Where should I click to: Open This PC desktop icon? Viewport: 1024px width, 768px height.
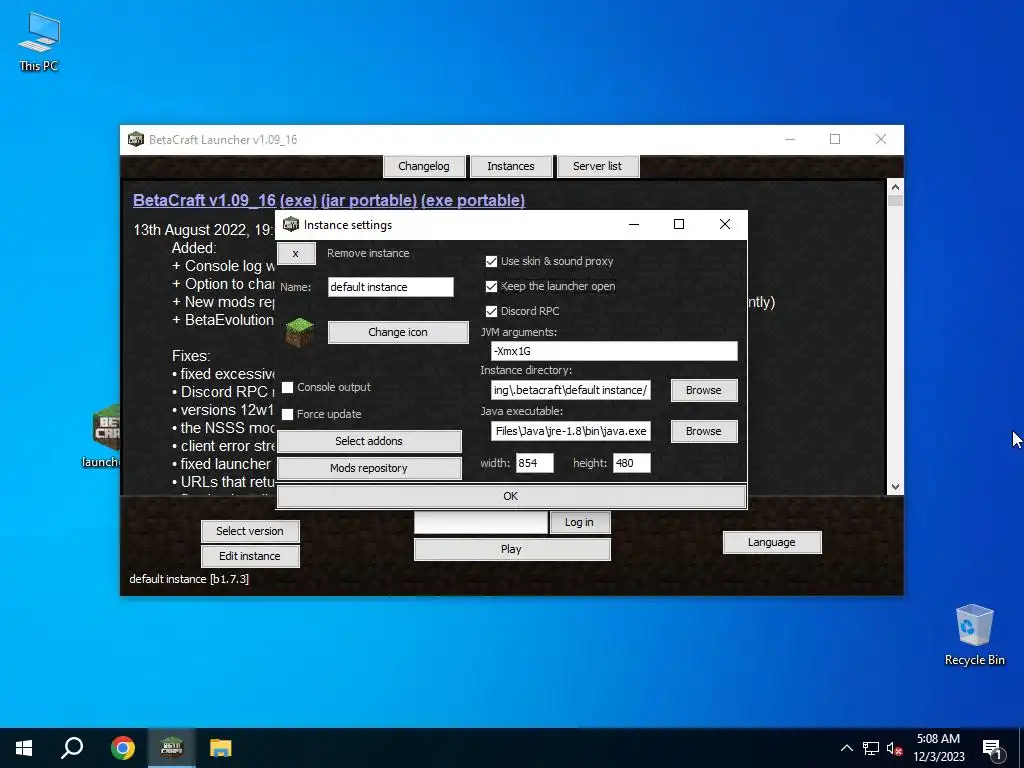pyautogui.click(x=39, y=40)
